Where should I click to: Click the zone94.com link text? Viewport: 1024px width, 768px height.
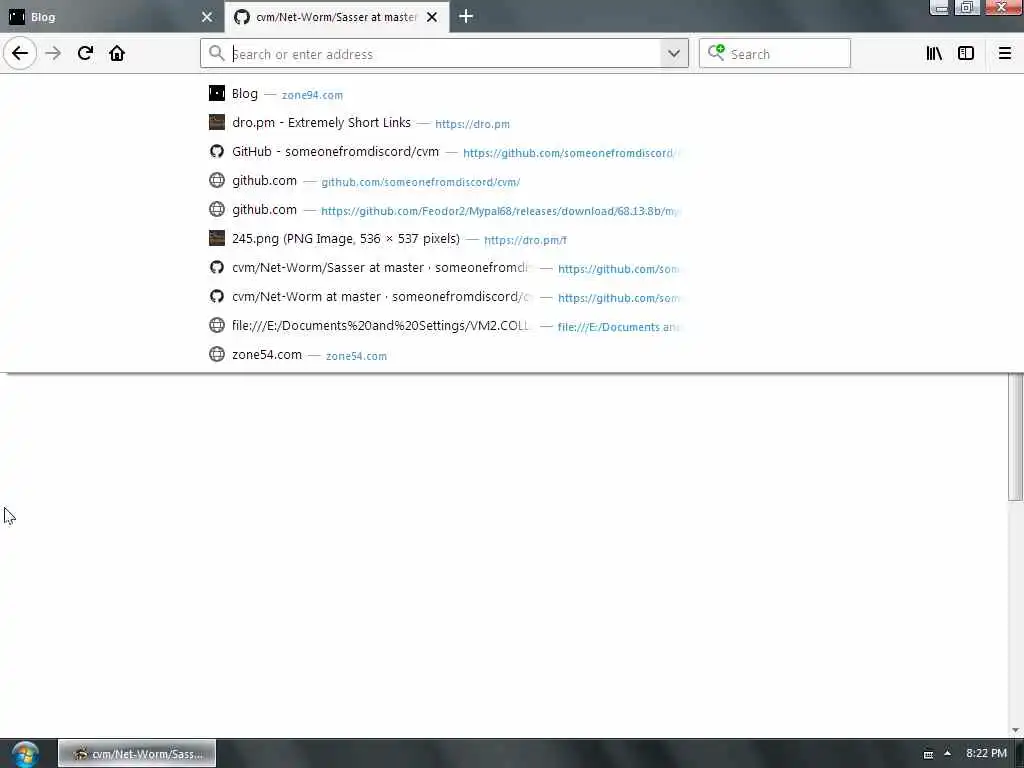(312, 95)
